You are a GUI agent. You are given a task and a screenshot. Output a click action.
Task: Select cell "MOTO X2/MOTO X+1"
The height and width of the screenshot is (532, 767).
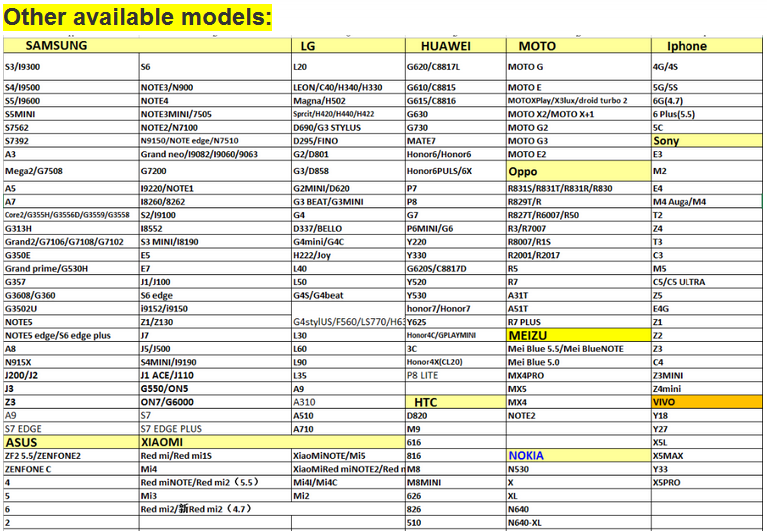click(579, 114)
